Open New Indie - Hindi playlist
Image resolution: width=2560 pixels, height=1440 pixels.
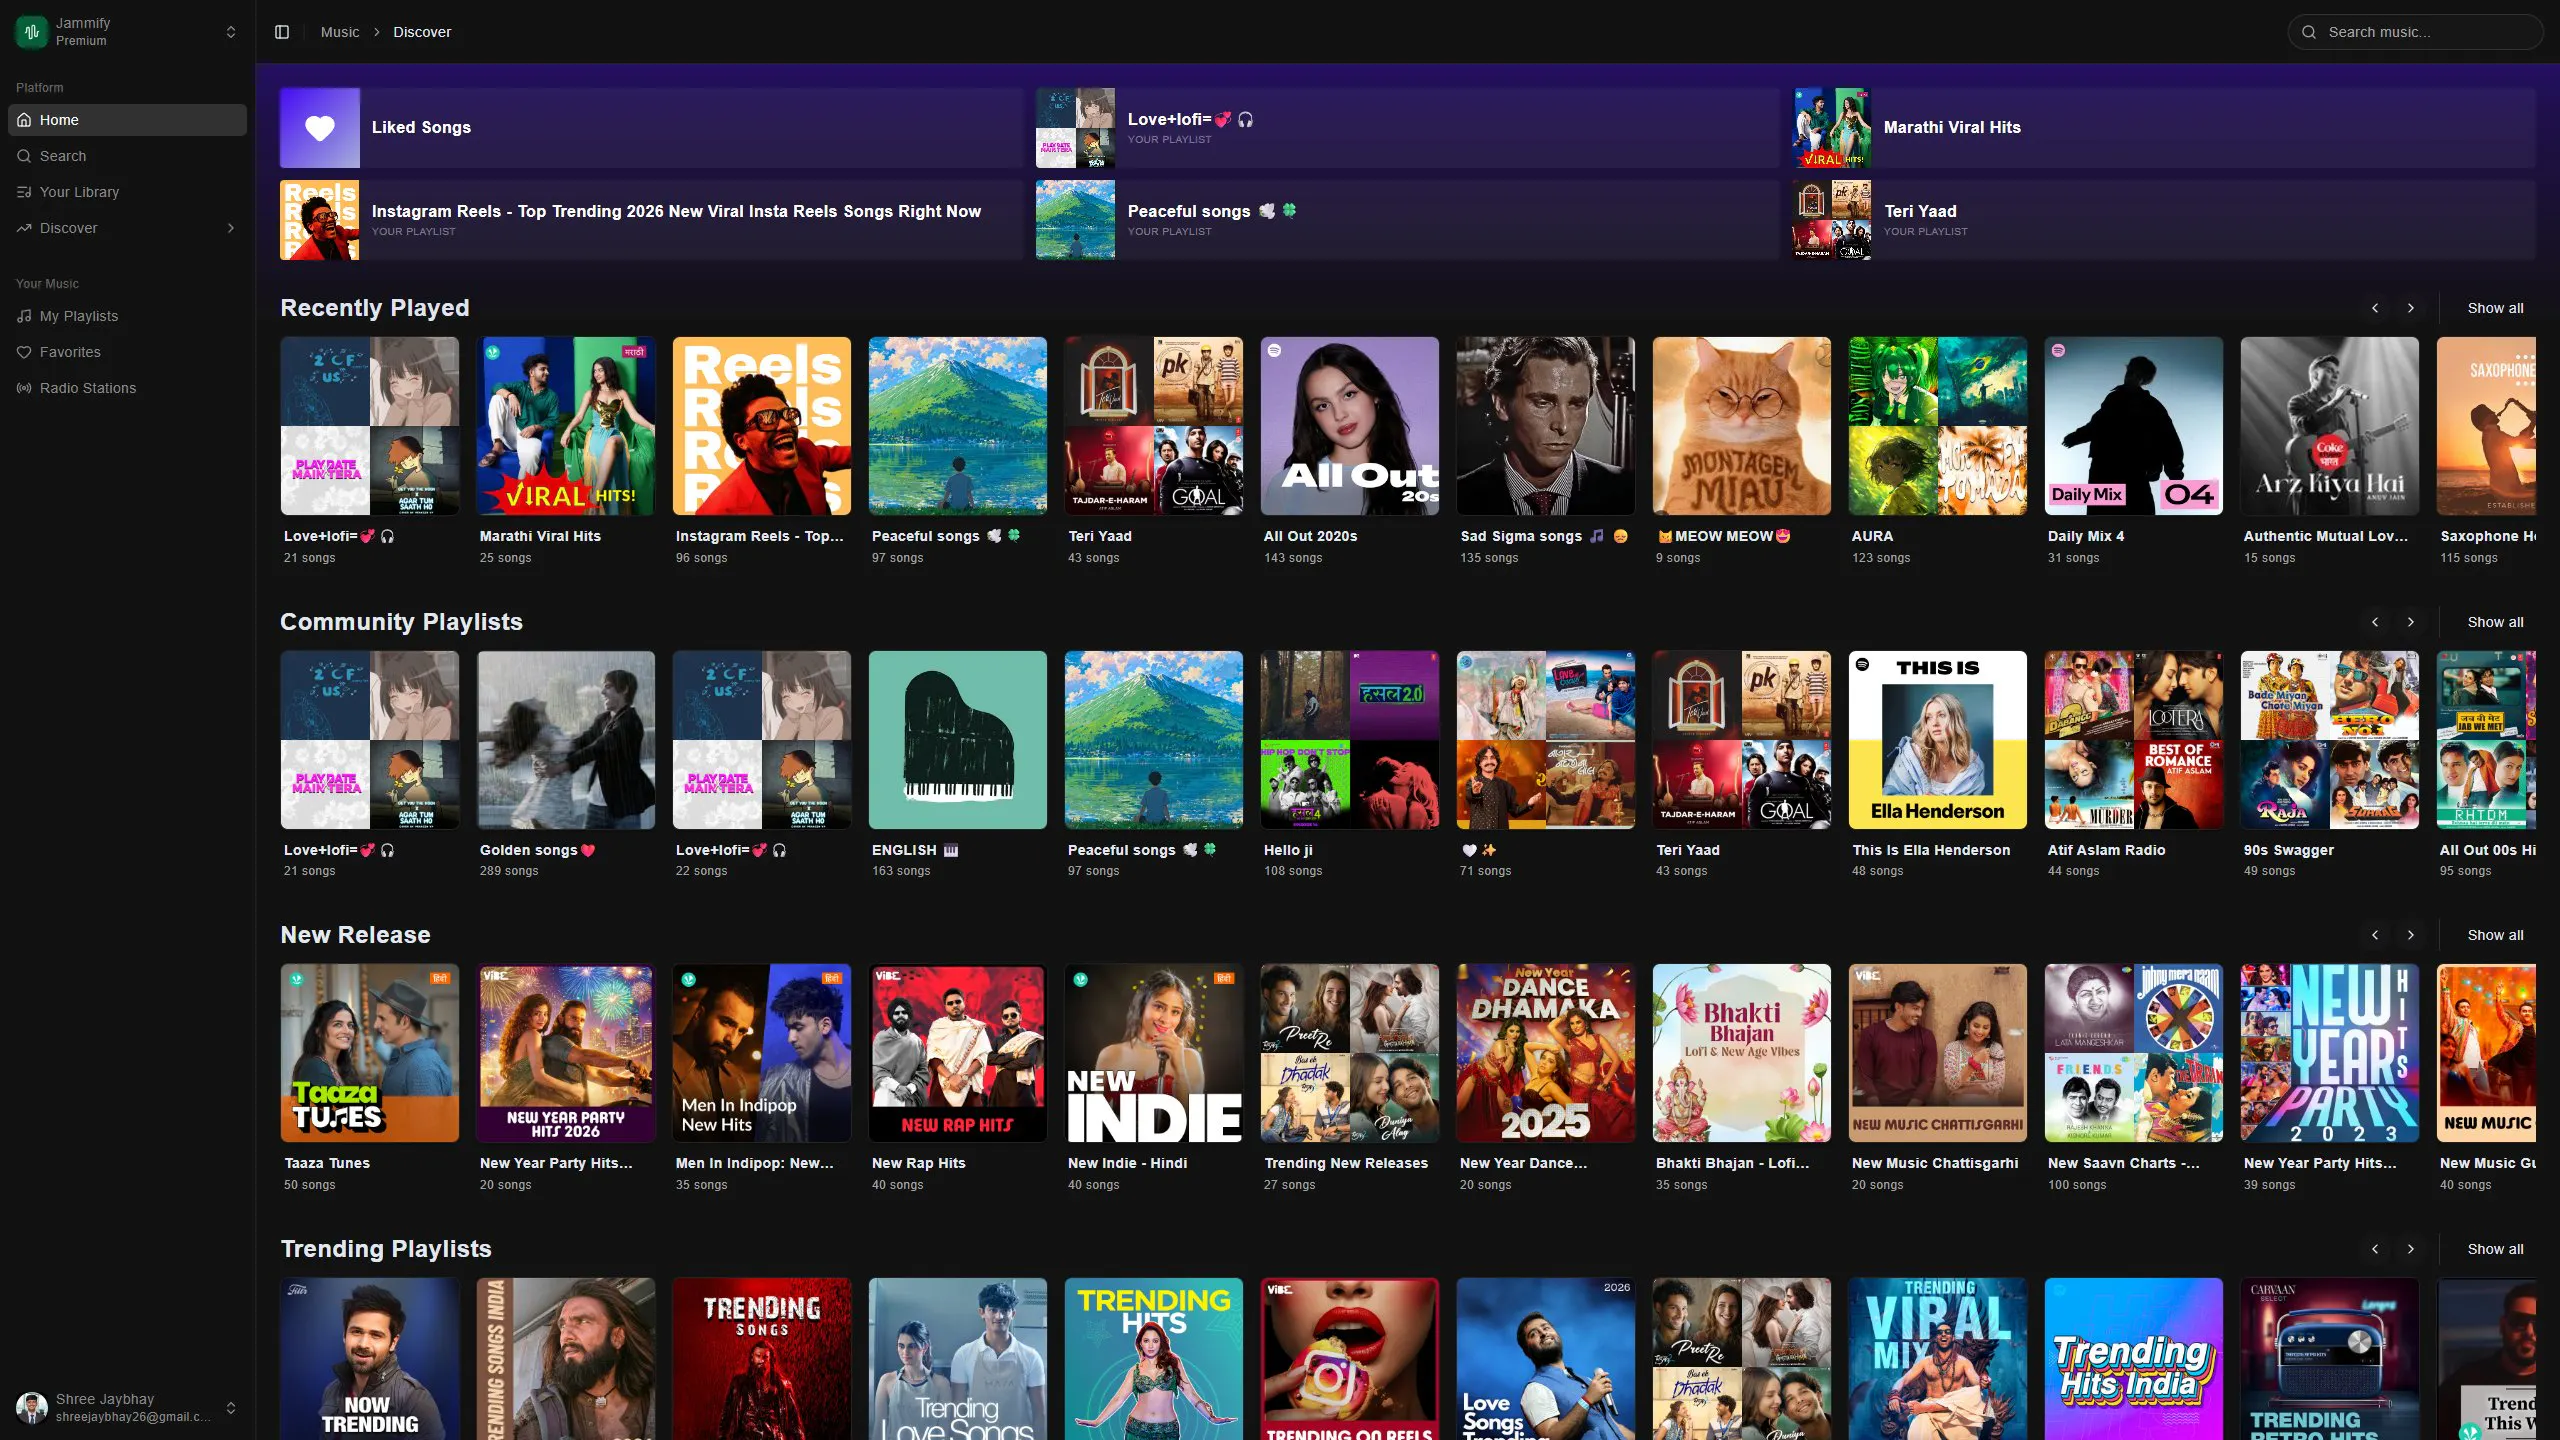pyautogui.click(x=1154, y=1053)
